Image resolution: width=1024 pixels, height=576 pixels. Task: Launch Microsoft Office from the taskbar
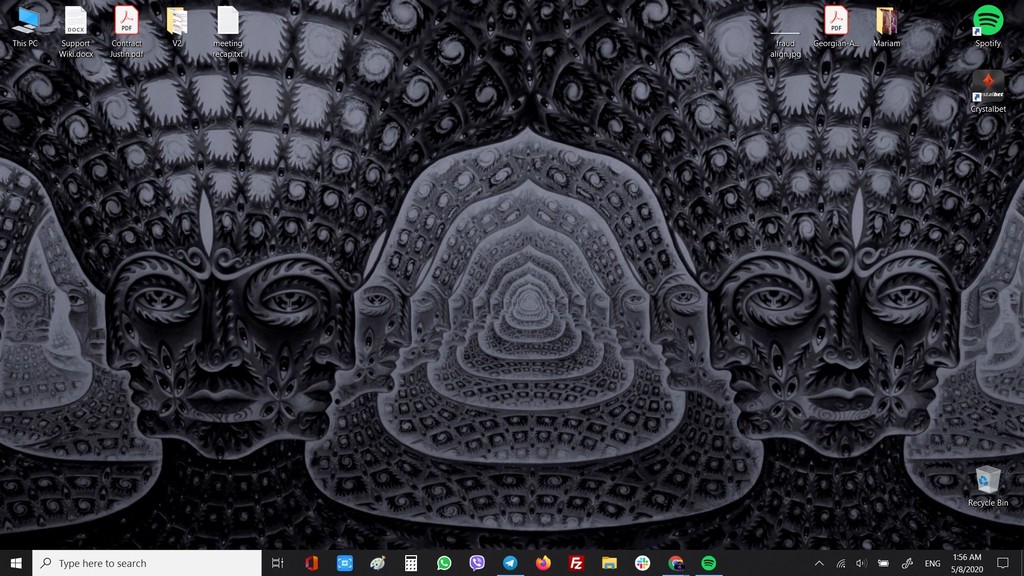[312, 563]
